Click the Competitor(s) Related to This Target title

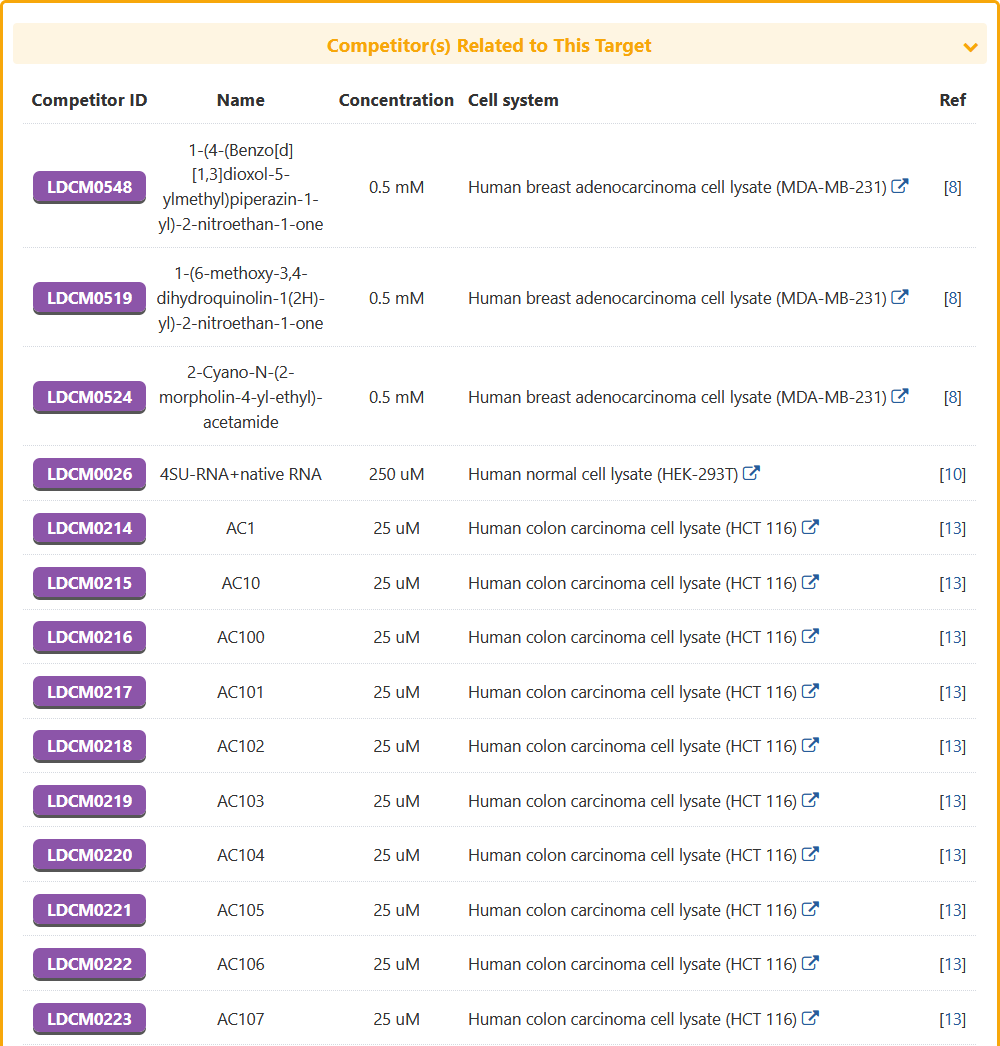[x=489, y=46]
